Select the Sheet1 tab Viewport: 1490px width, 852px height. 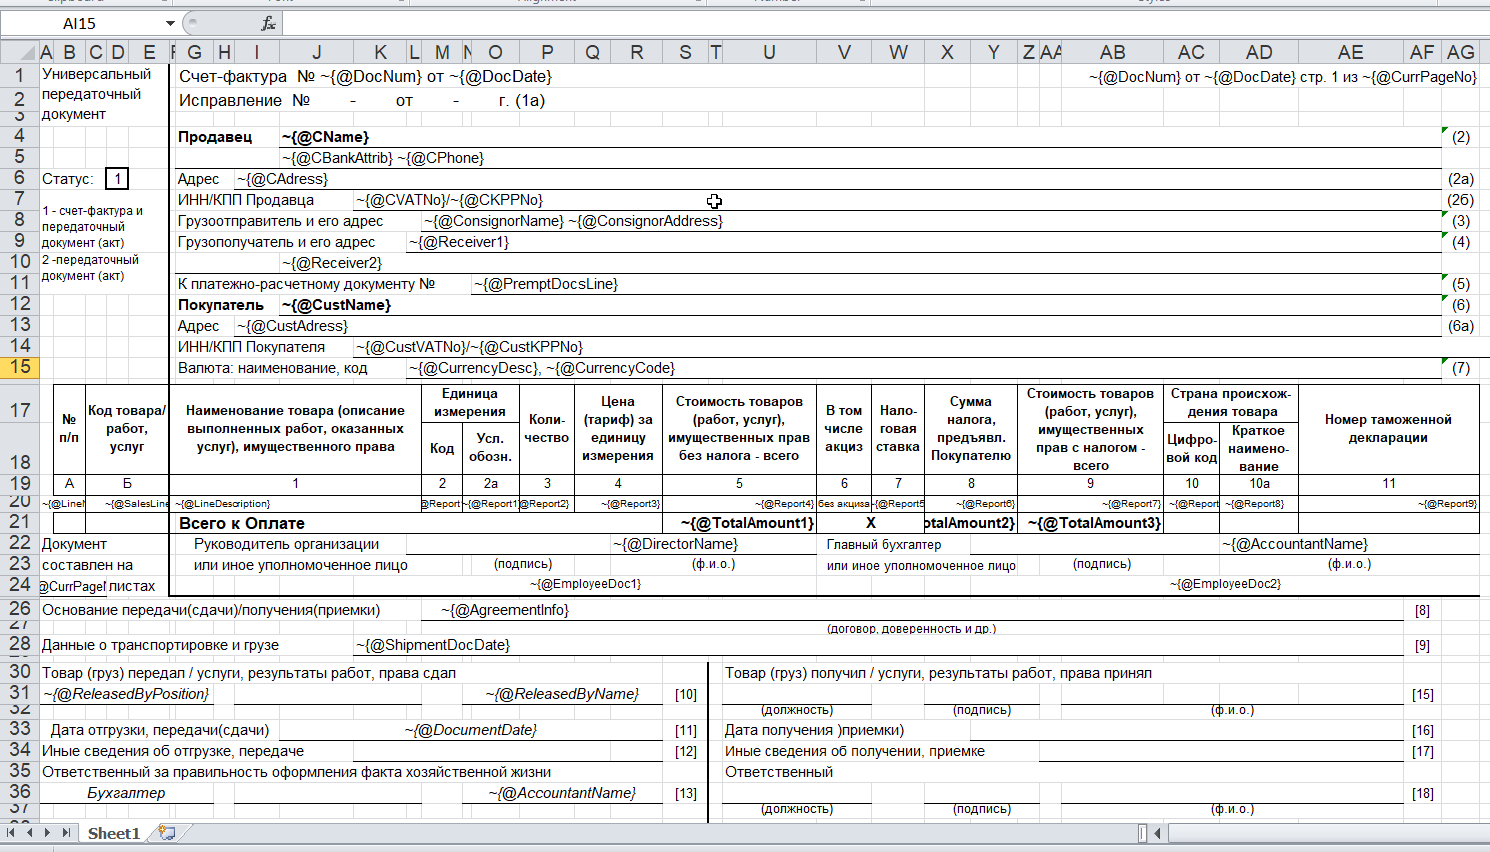(113, 833)
